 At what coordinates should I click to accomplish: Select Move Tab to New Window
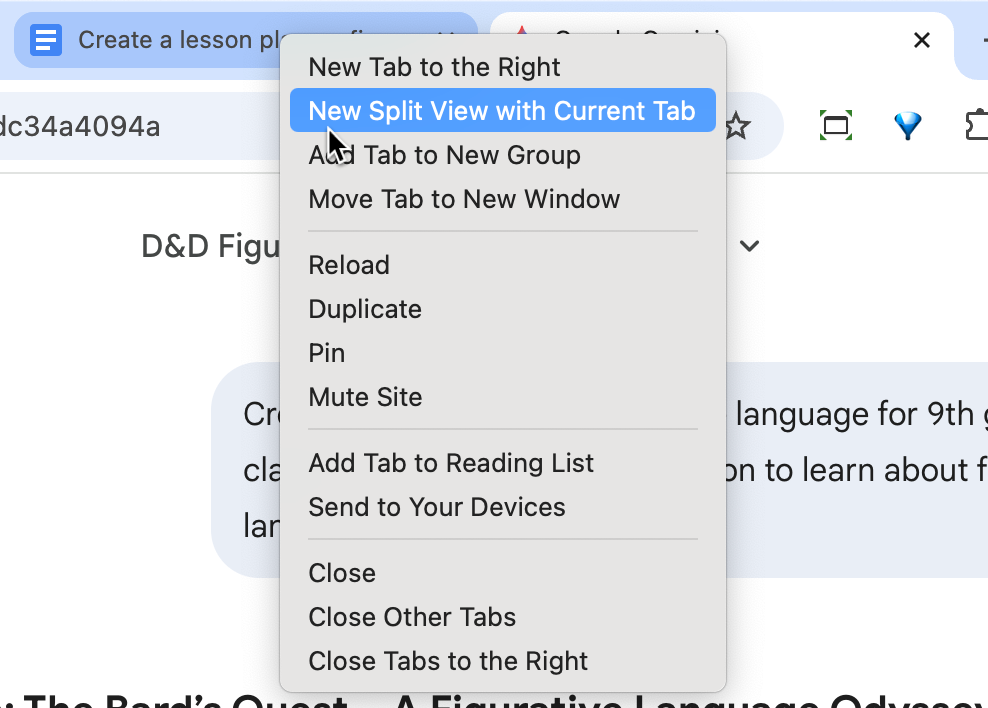(x=464, y=199)
